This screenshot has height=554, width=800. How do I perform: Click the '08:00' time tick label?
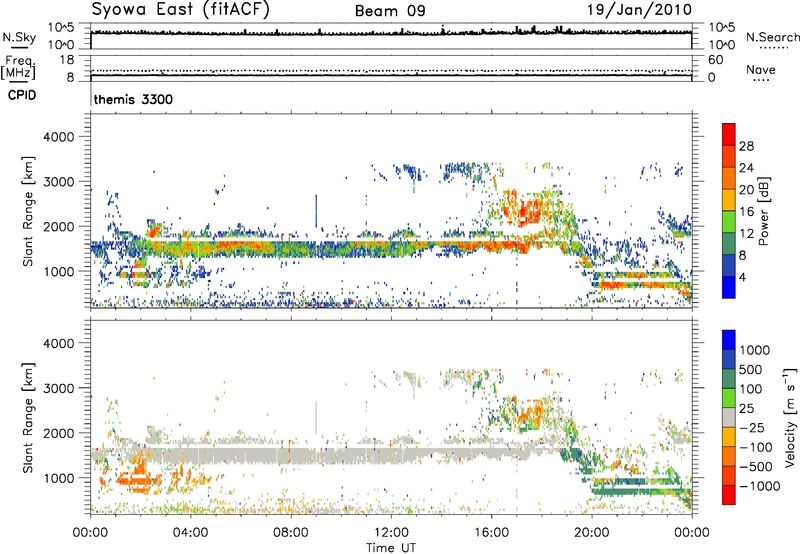[291, 533]
